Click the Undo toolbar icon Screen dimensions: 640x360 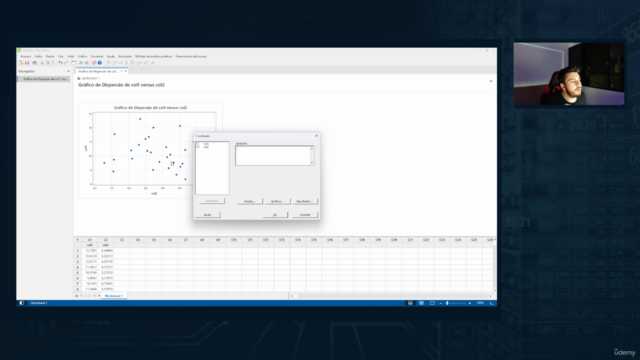click(x=60, y=63)
